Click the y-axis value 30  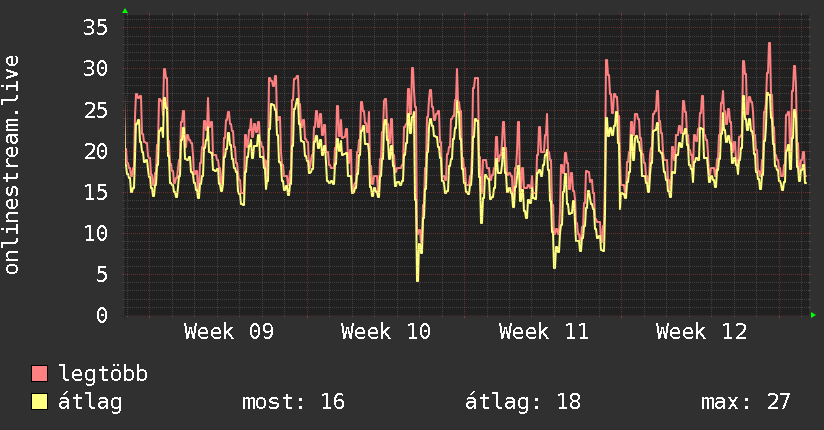click(96, 68)
